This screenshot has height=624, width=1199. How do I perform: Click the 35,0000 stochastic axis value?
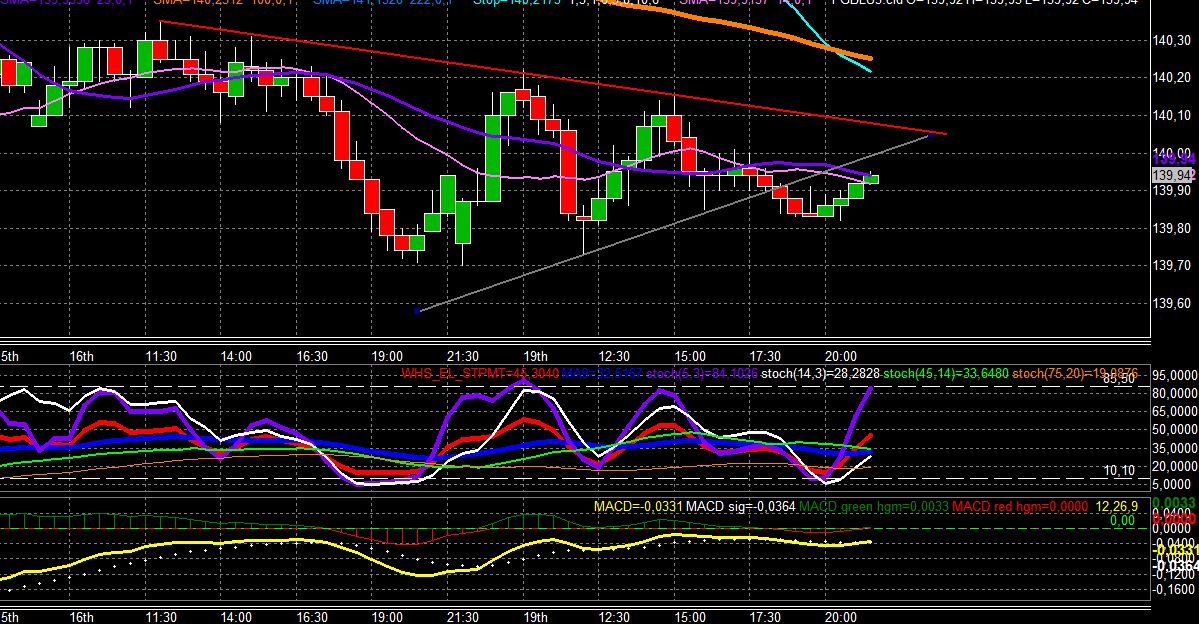[x=1175, y=448]
